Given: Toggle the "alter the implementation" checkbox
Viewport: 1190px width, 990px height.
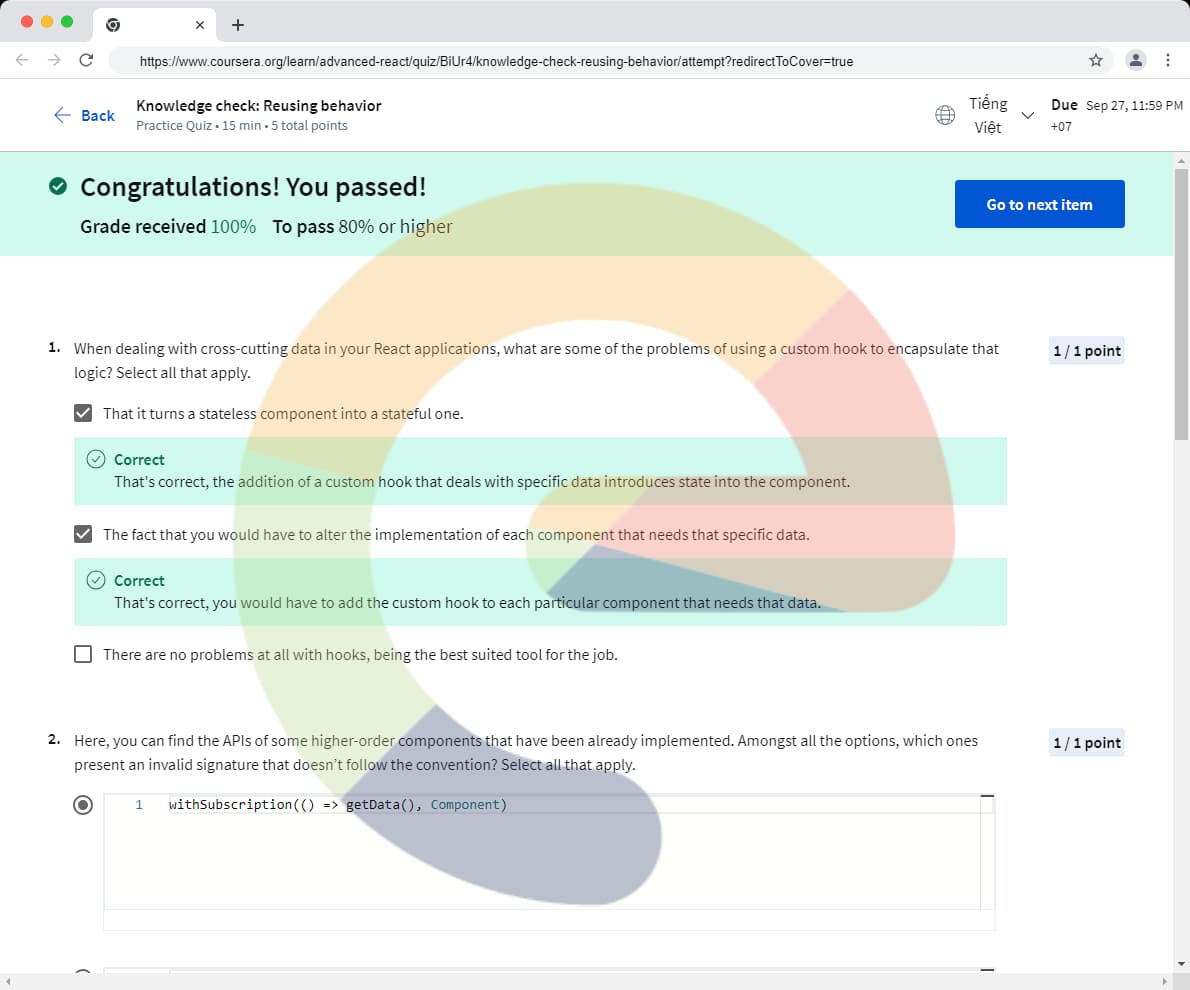Looking at the screenshot, I should point(83,534).
